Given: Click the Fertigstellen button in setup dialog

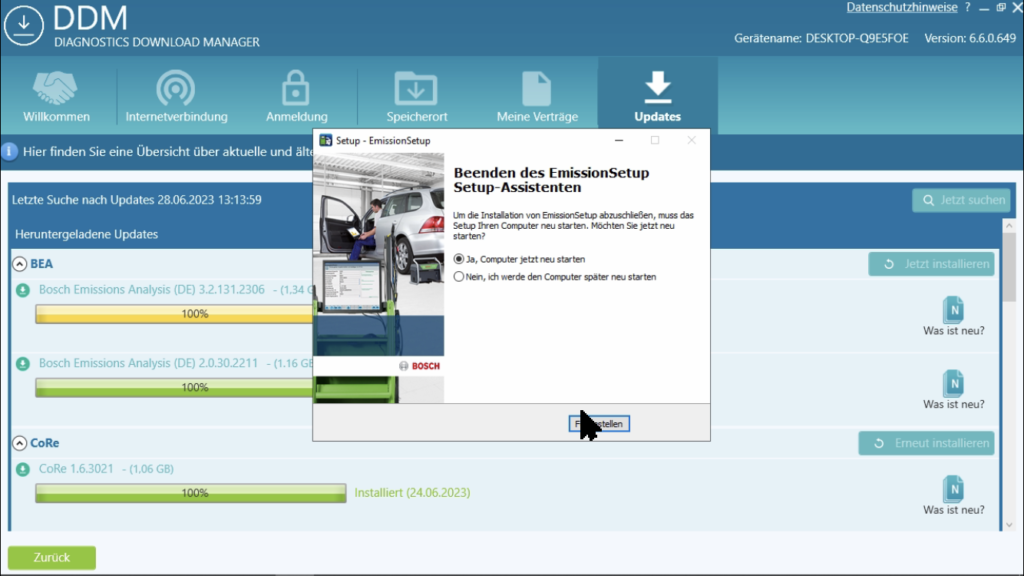Looking at the screenshot, I should tap(599, 424).
